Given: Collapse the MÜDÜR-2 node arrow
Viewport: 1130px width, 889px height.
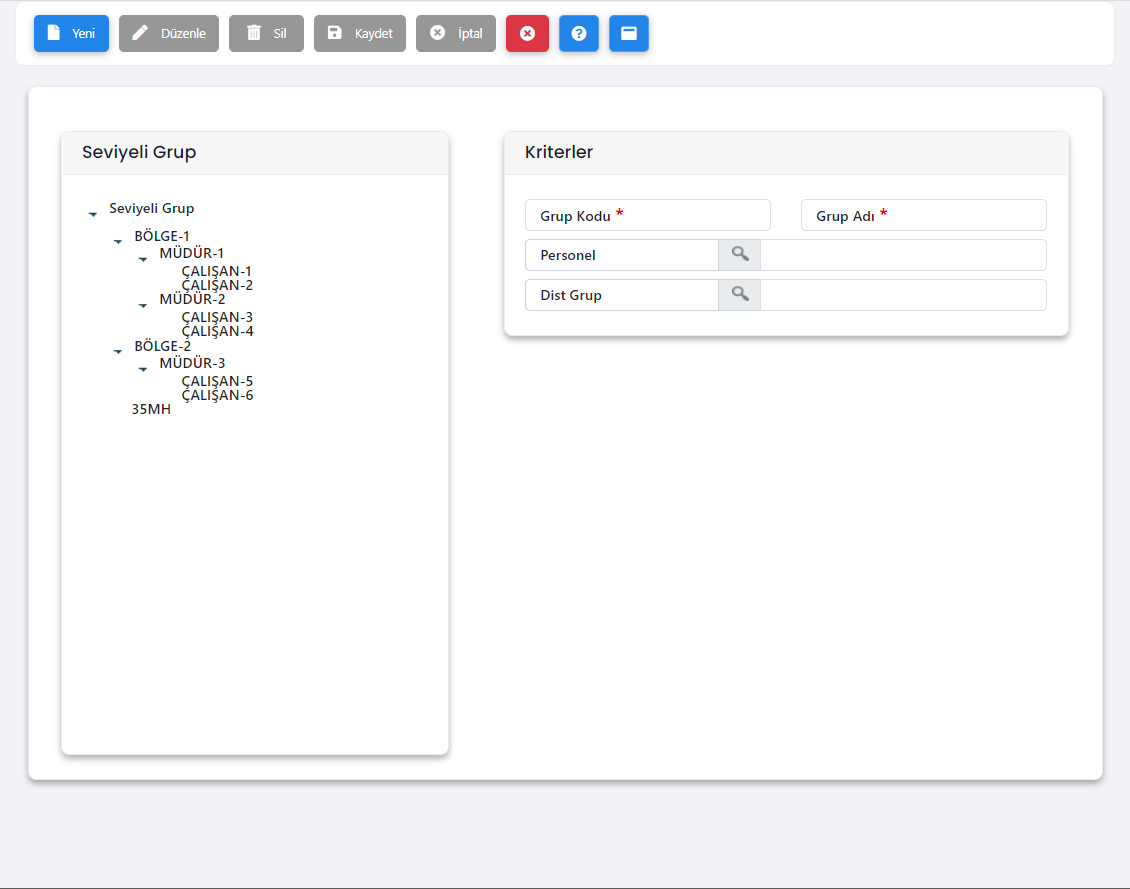Looking at the screenshot, I should point(143,305).
